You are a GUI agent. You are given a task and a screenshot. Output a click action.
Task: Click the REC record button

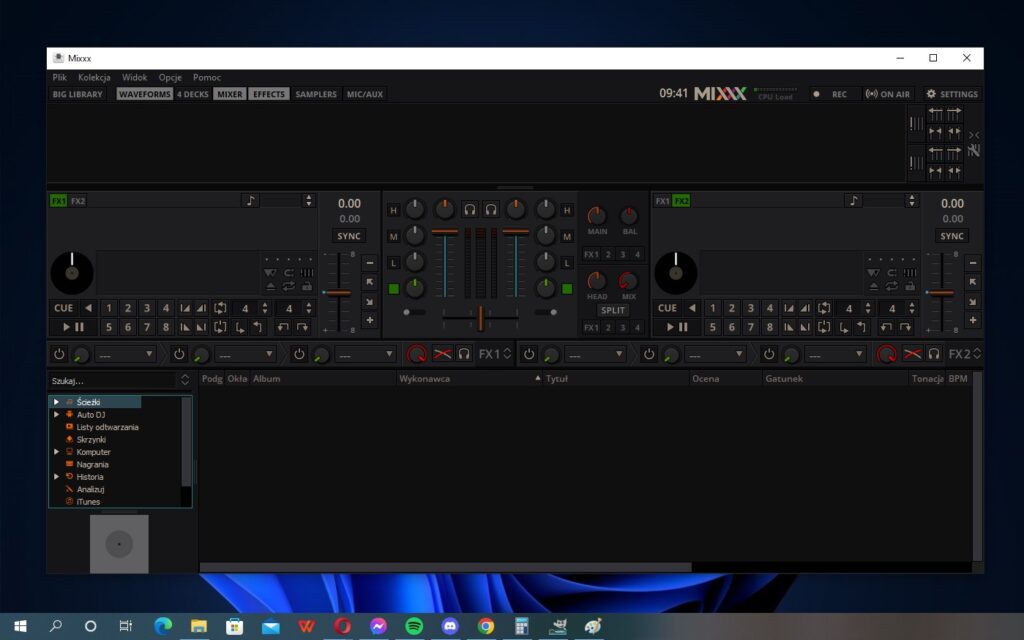[x=833, y=94]
